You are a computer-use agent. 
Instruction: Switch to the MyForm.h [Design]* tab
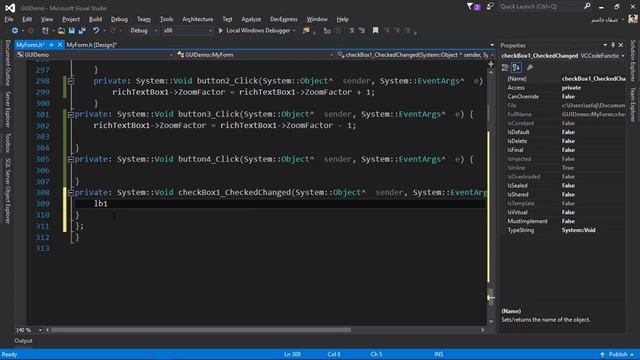tap(92, 45)
